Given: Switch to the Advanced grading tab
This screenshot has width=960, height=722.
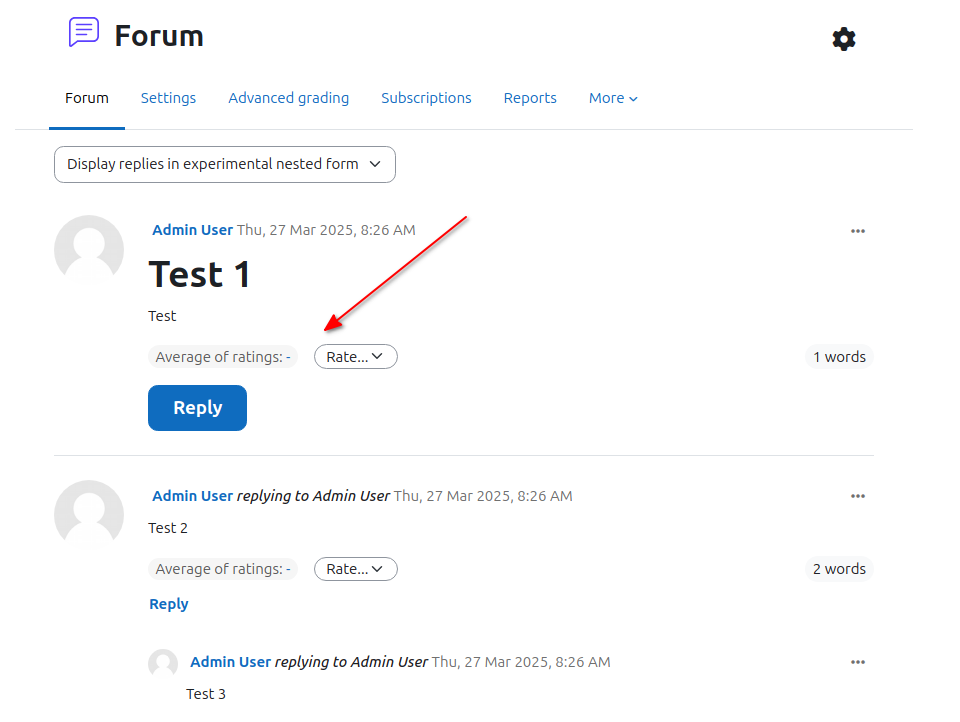Looking at the screenshot, I should pos(288,98).
